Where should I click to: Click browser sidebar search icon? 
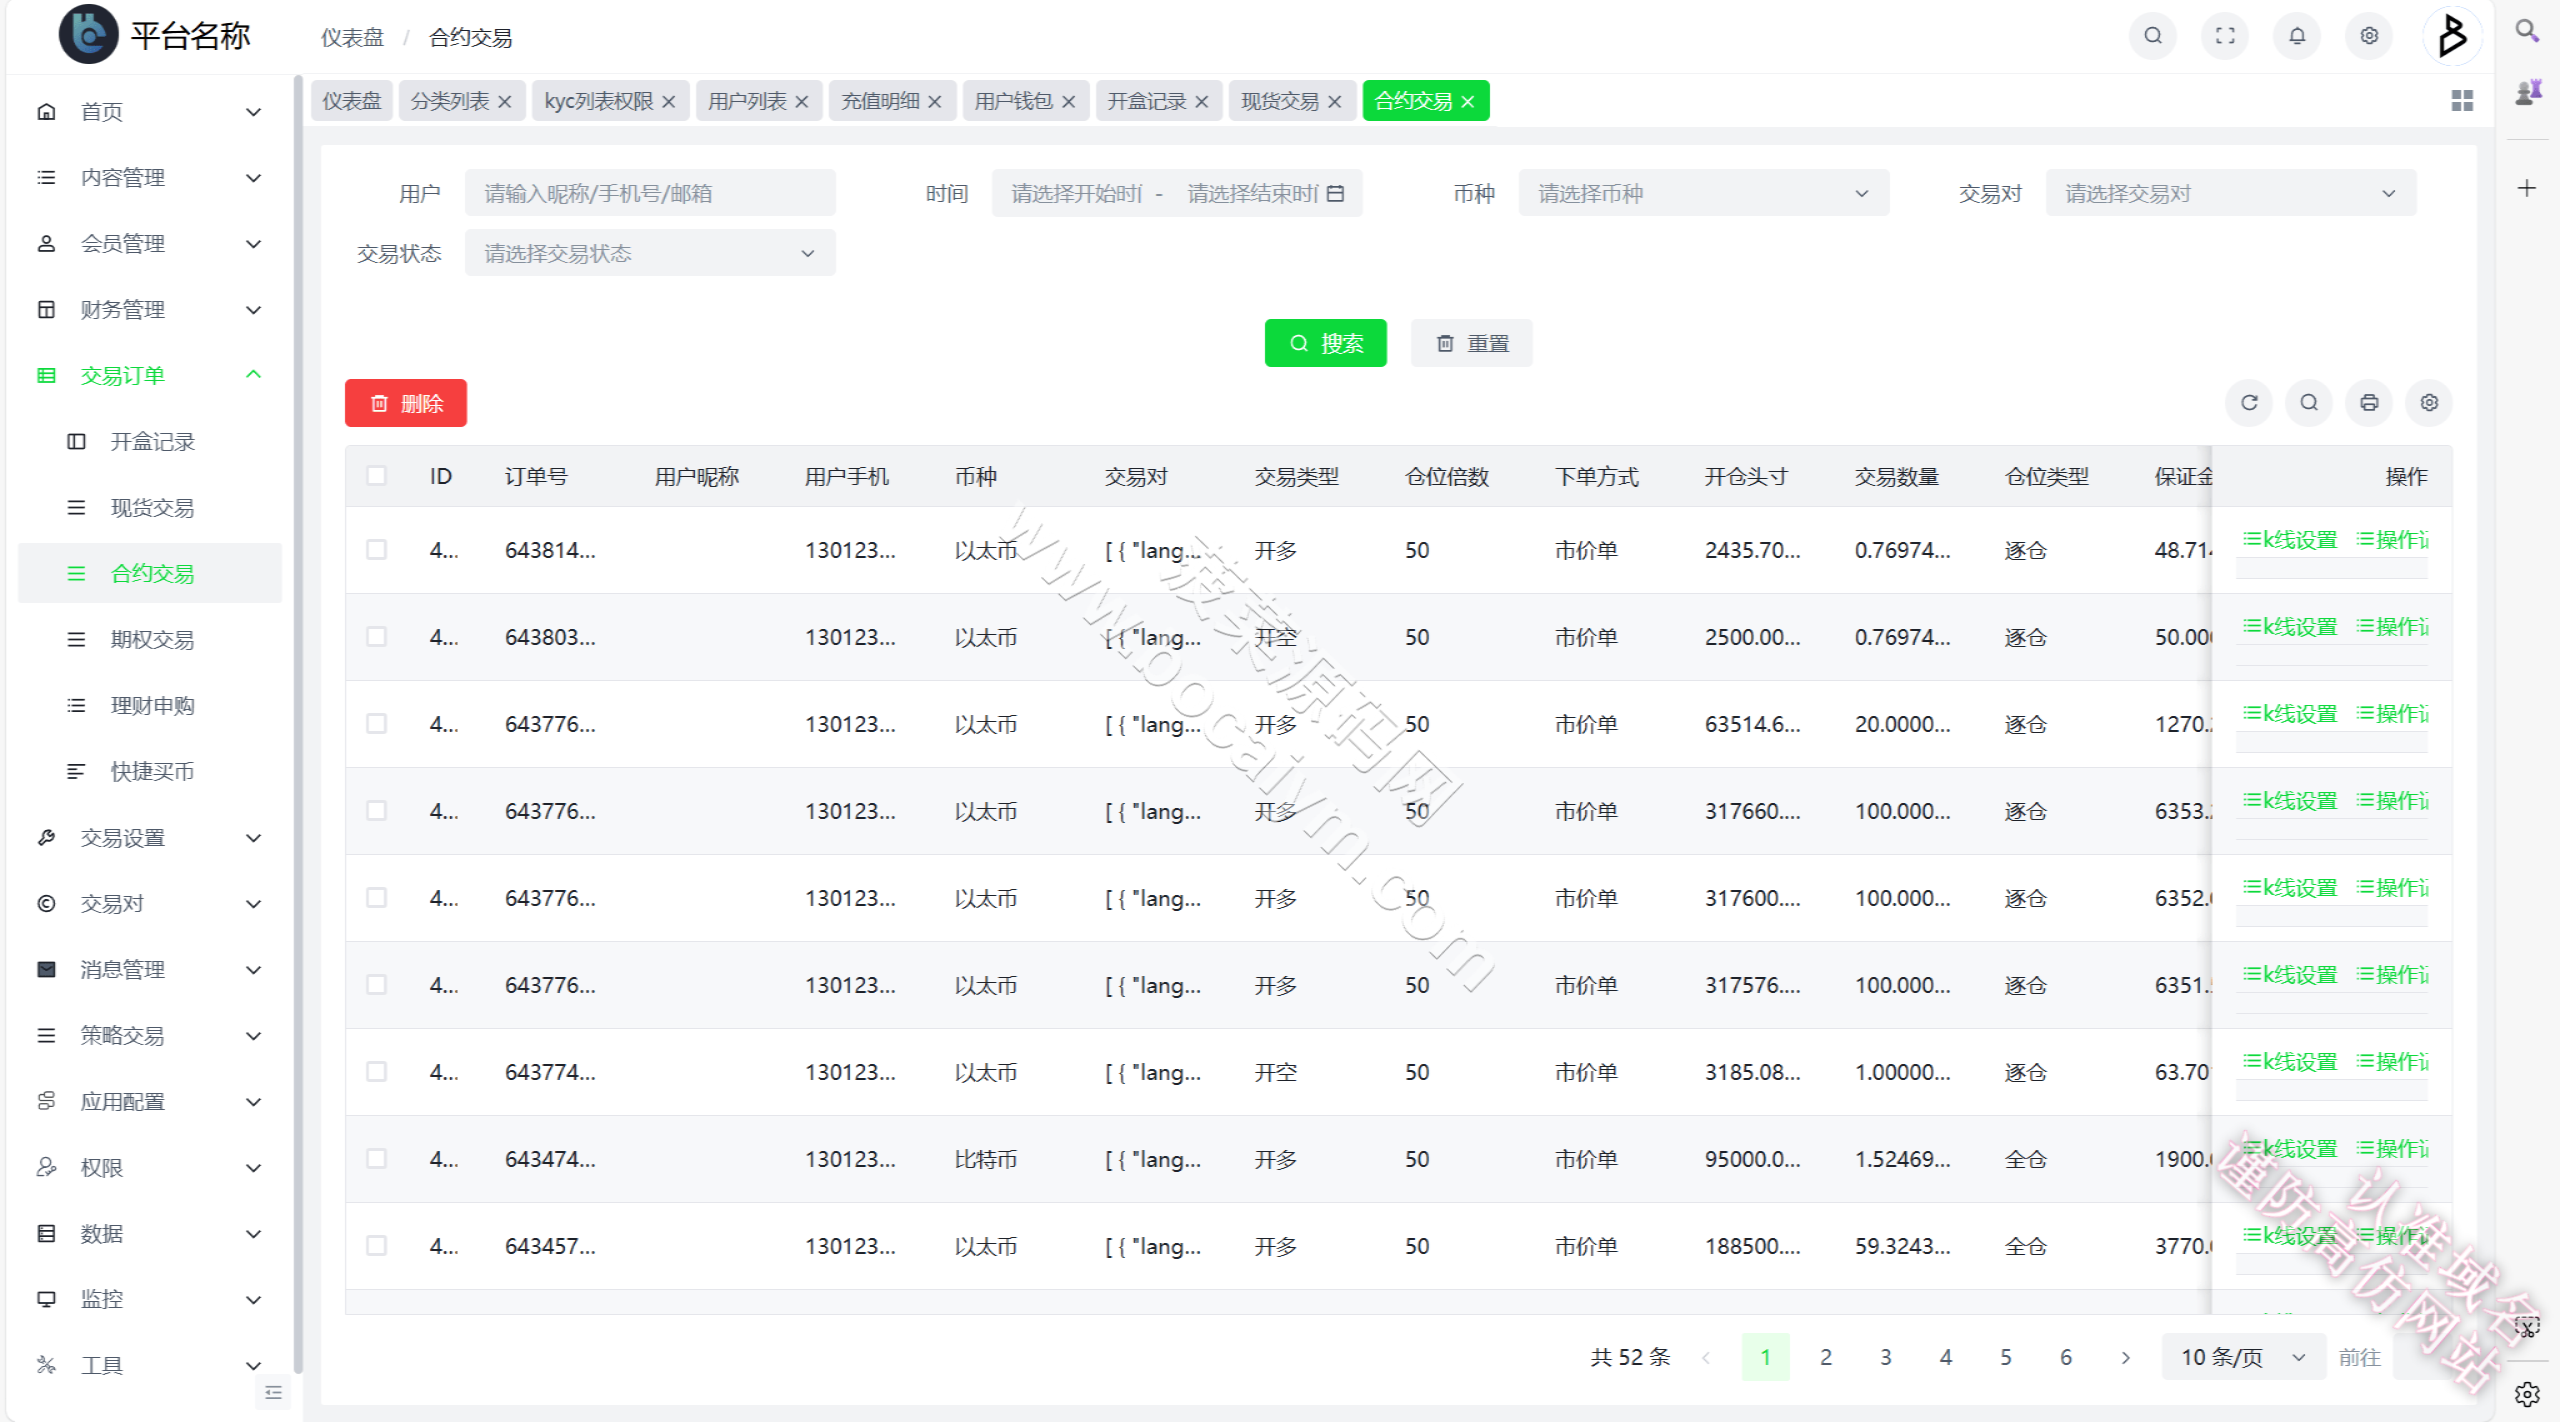(x=2527, y=32)
